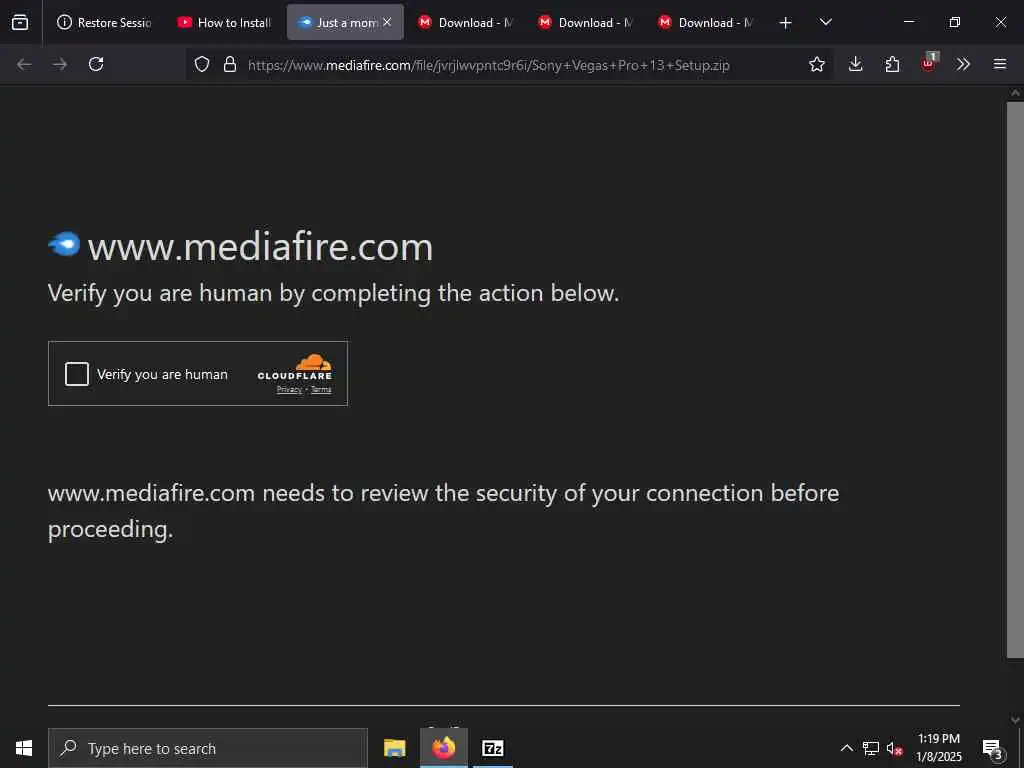This screenshot has width=1024, height=768.
Task: Open the Firefox application menu
Action: tap(1000, 64)
